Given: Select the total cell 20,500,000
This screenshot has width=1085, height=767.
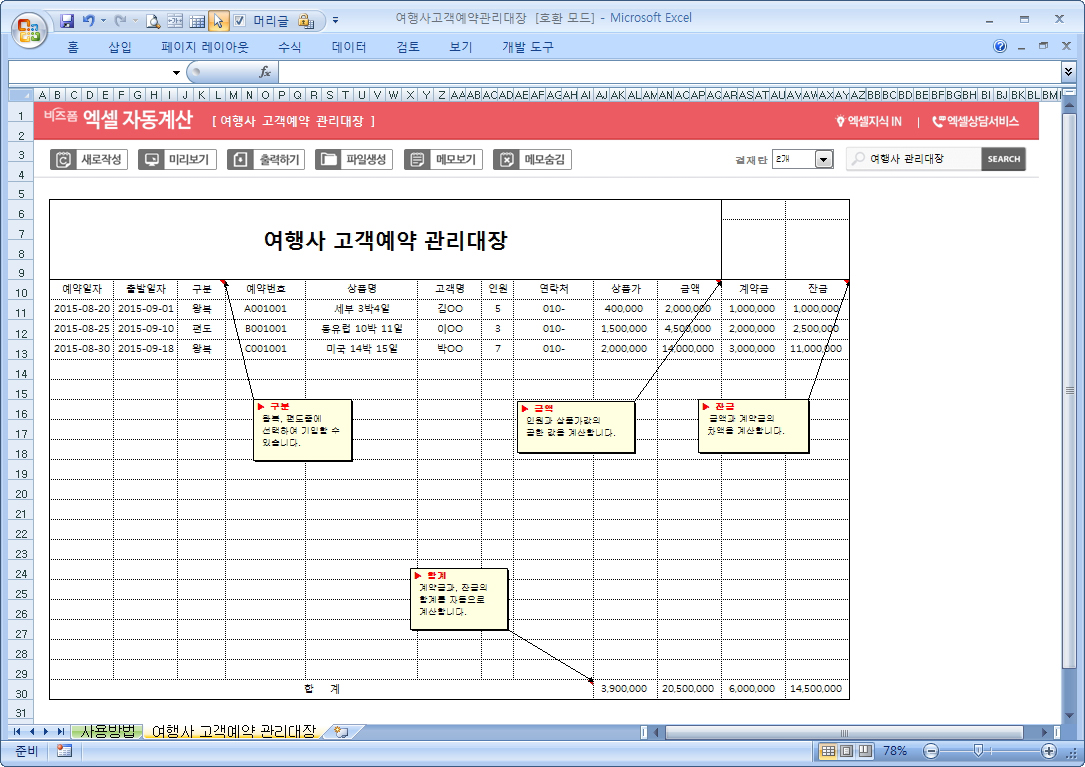Looking at the screenshot, I should click(689, 689).
